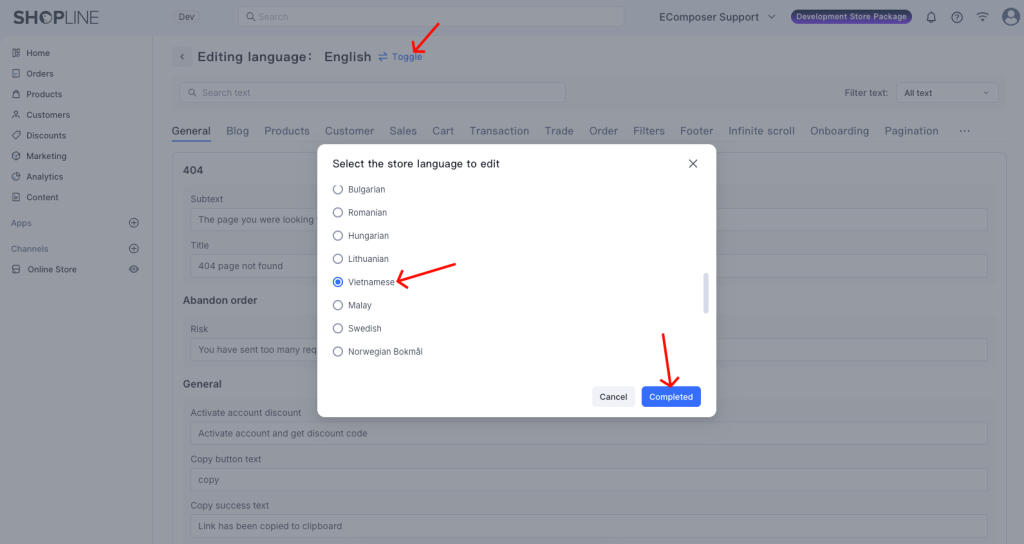The image size is (1024, 544).
Task: Open Products in the left sidebar
Action: (x=44, y=94)
